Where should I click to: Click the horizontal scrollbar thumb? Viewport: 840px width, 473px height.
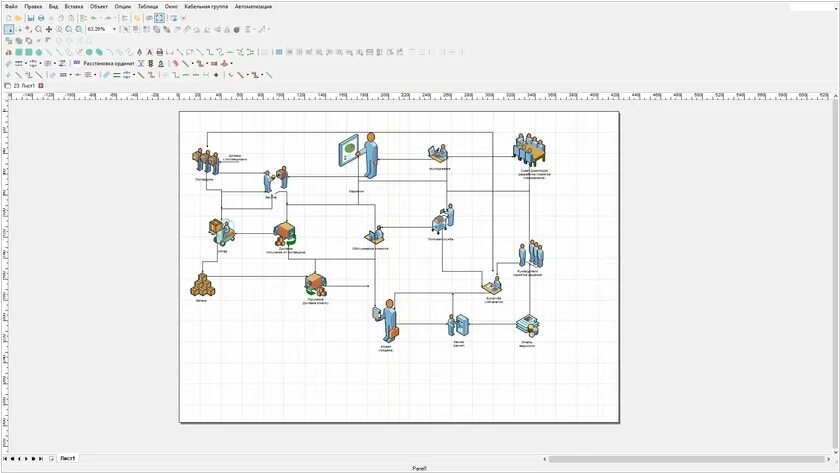point(687,459)
